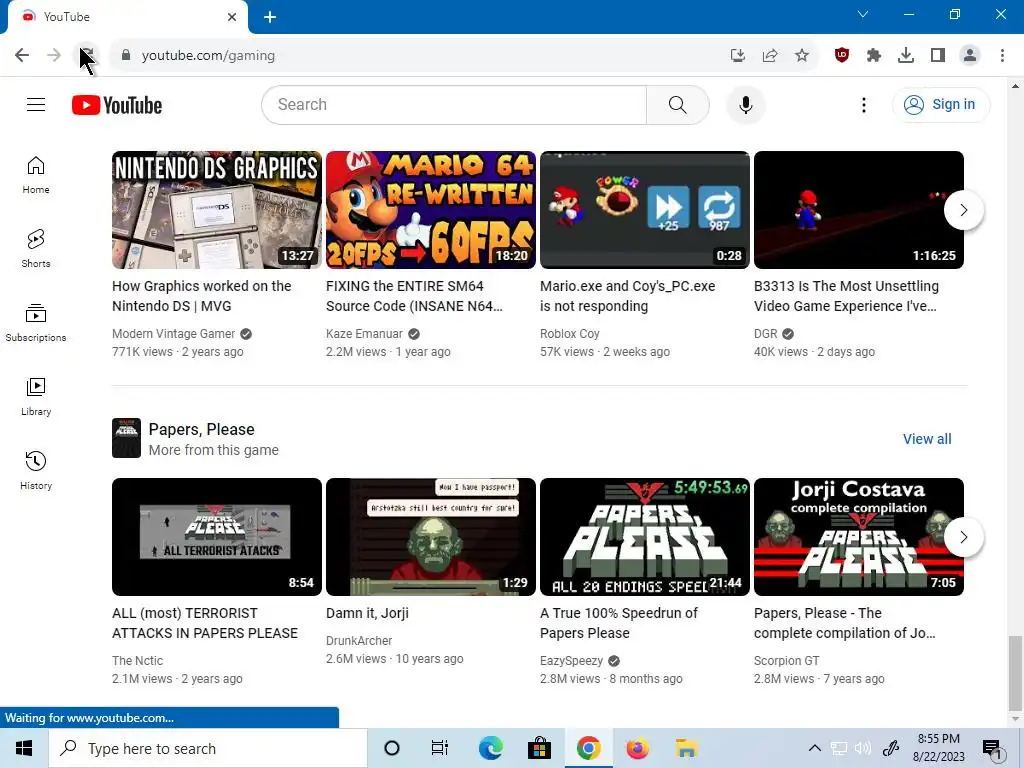
Task: Open Chrome three-dot menu
Action: click(1002, 56)
